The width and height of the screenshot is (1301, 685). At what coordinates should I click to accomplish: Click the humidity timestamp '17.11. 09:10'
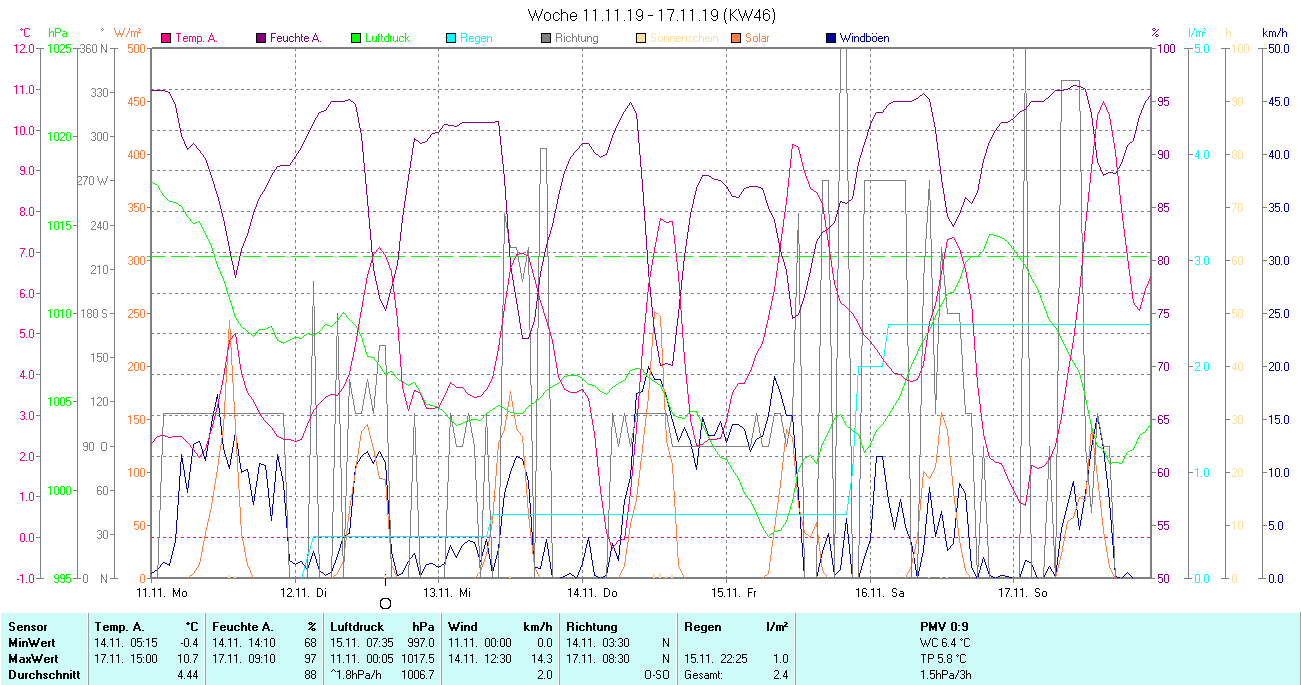244,659
